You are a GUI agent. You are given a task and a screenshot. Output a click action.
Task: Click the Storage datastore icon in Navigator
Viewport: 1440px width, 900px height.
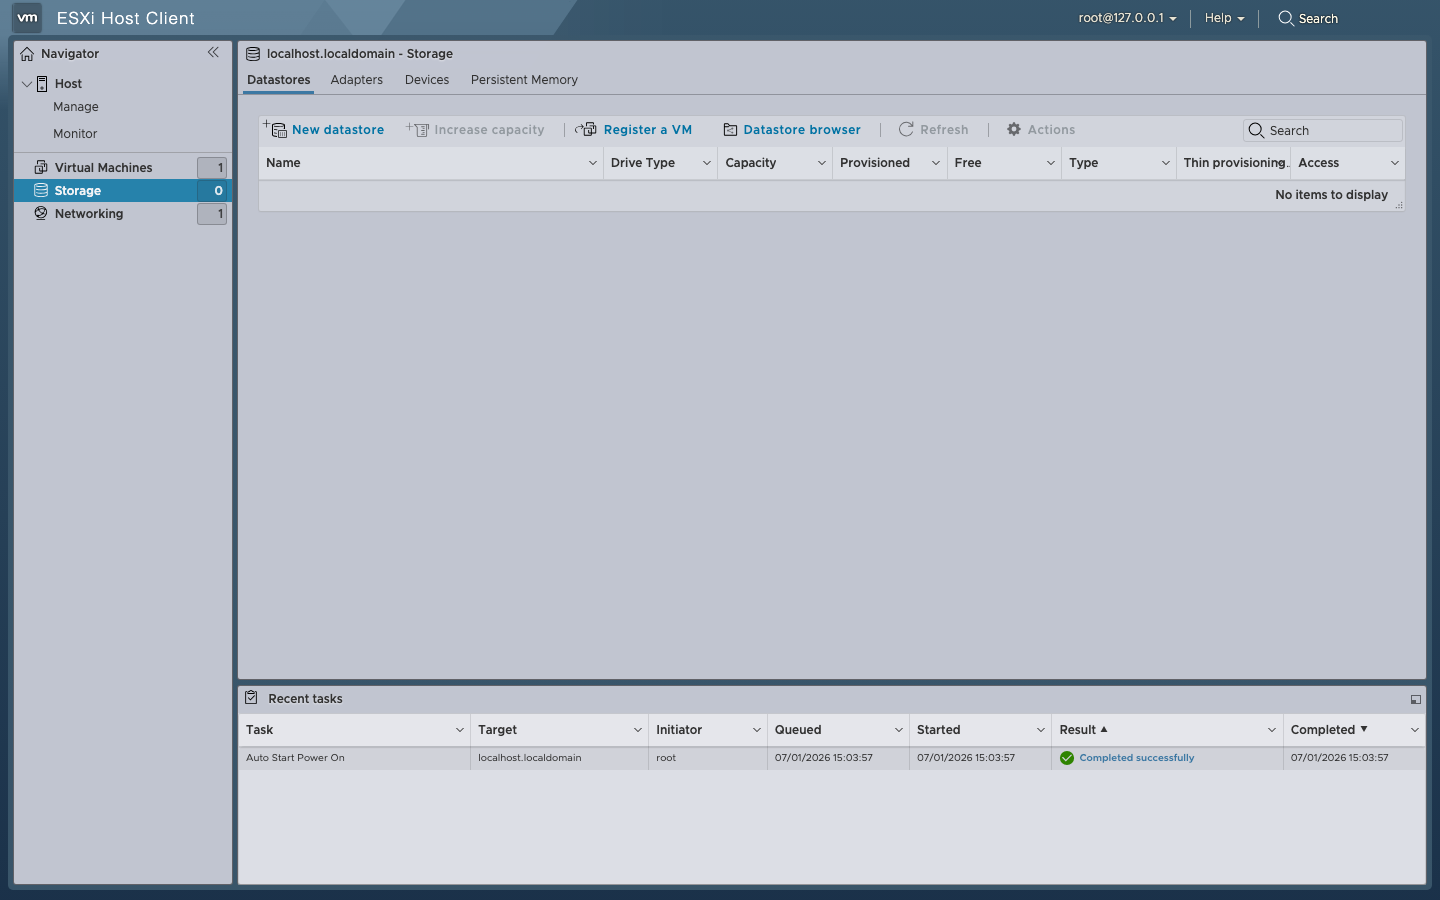tap(41, 190)
